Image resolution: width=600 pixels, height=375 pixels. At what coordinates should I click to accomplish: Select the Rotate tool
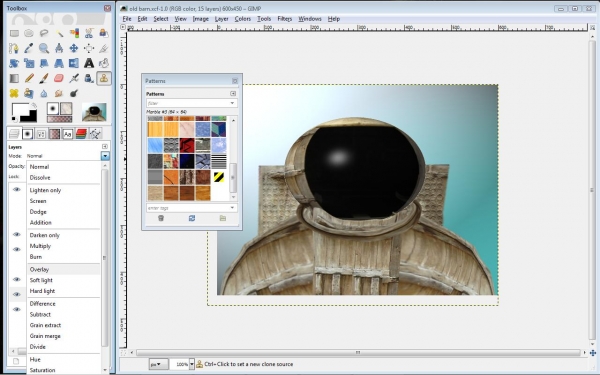coord(14,63)
